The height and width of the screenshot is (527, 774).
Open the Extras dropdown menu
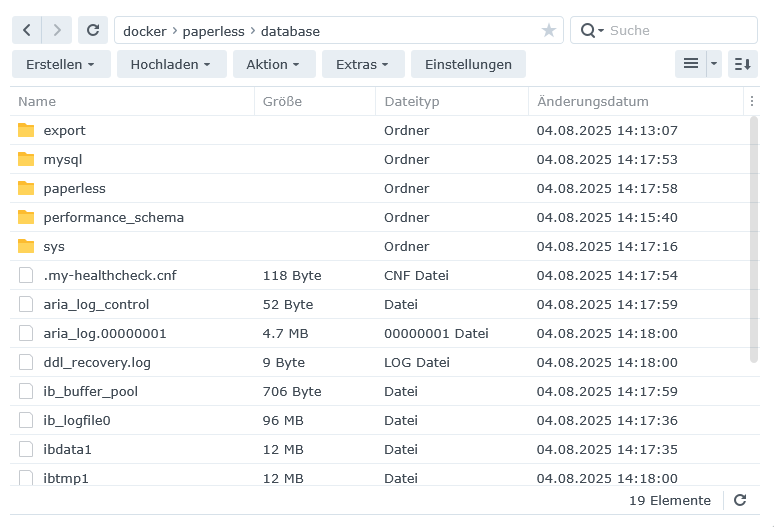(363, 64)
